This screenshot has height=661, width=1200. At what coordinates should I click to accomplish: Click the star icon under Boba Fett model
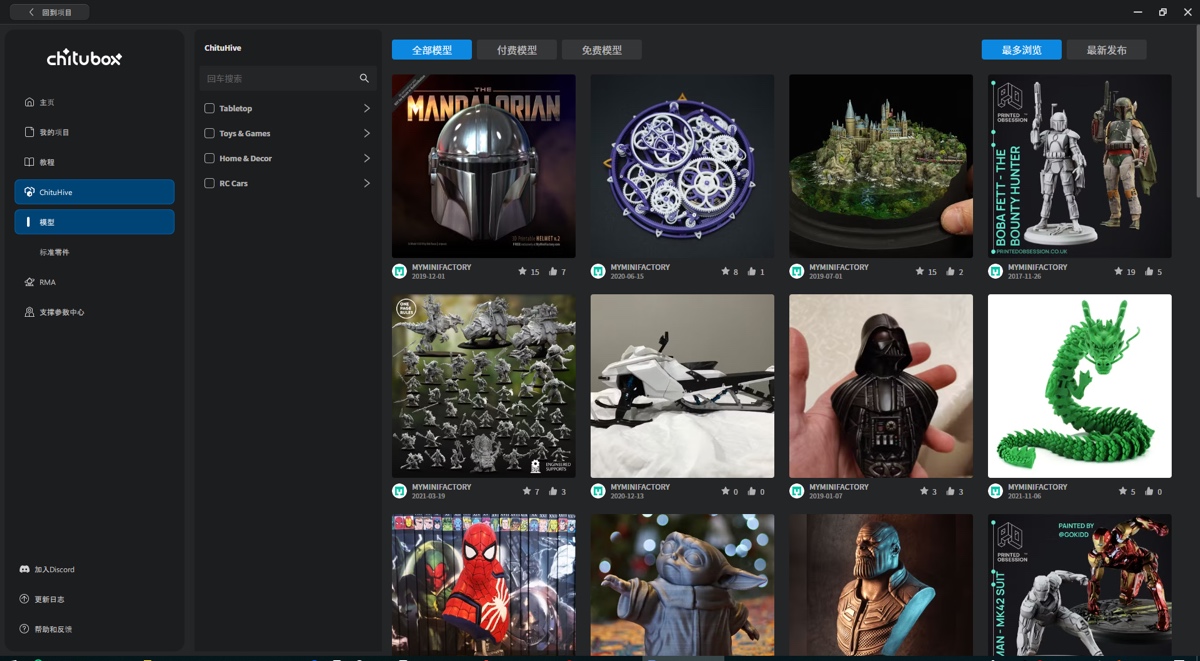pyautogui.click(x=1118, y=272)
